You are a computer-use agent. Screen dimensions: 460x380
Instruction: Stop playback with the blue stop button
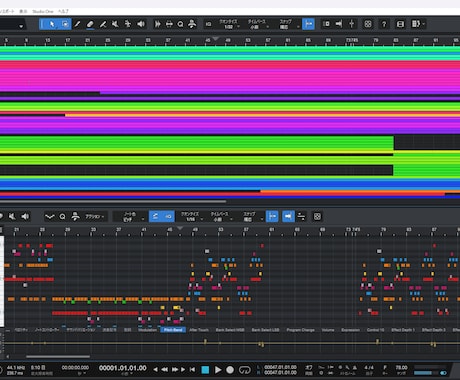[205, 370]
